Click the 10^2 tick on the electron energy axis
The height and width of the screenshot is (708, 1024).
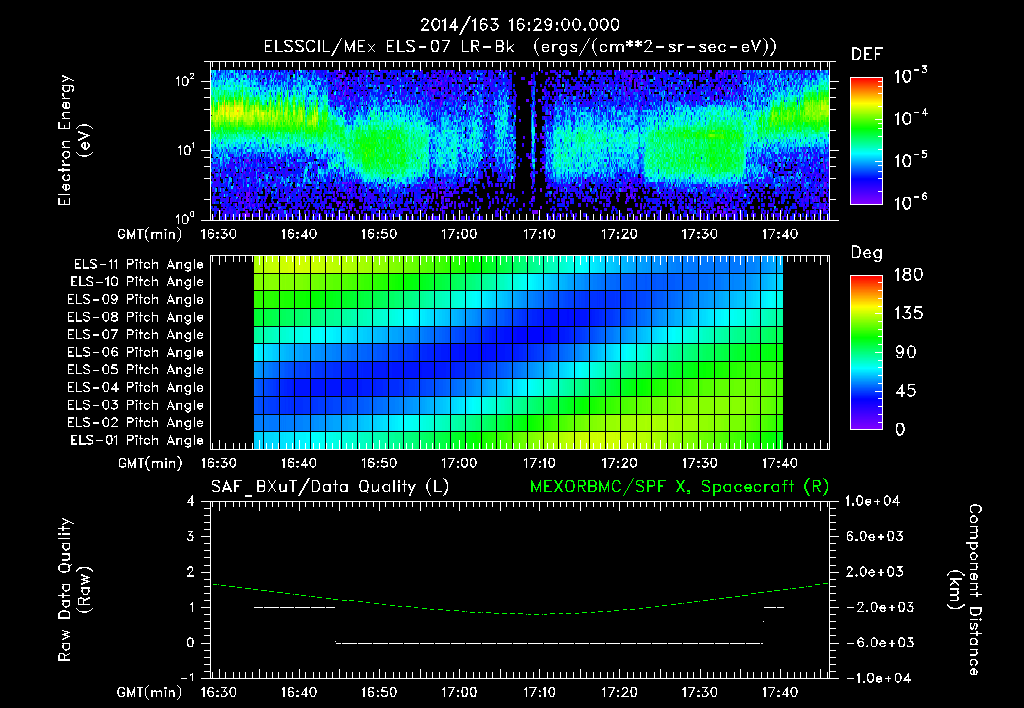(x=185, y=81)
